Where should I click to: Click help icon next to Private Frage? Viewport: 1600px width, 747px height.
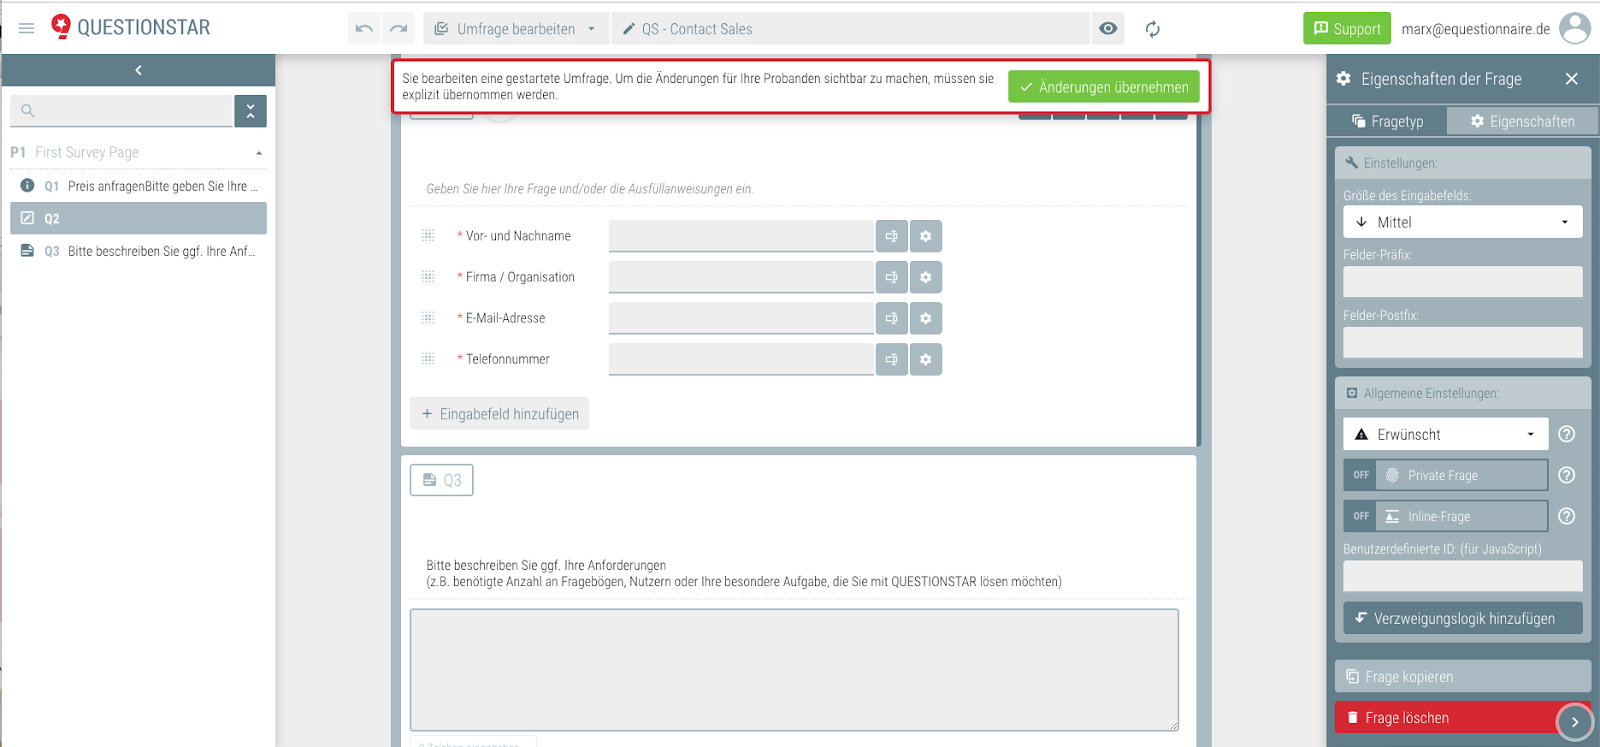tap(1567, 475)
